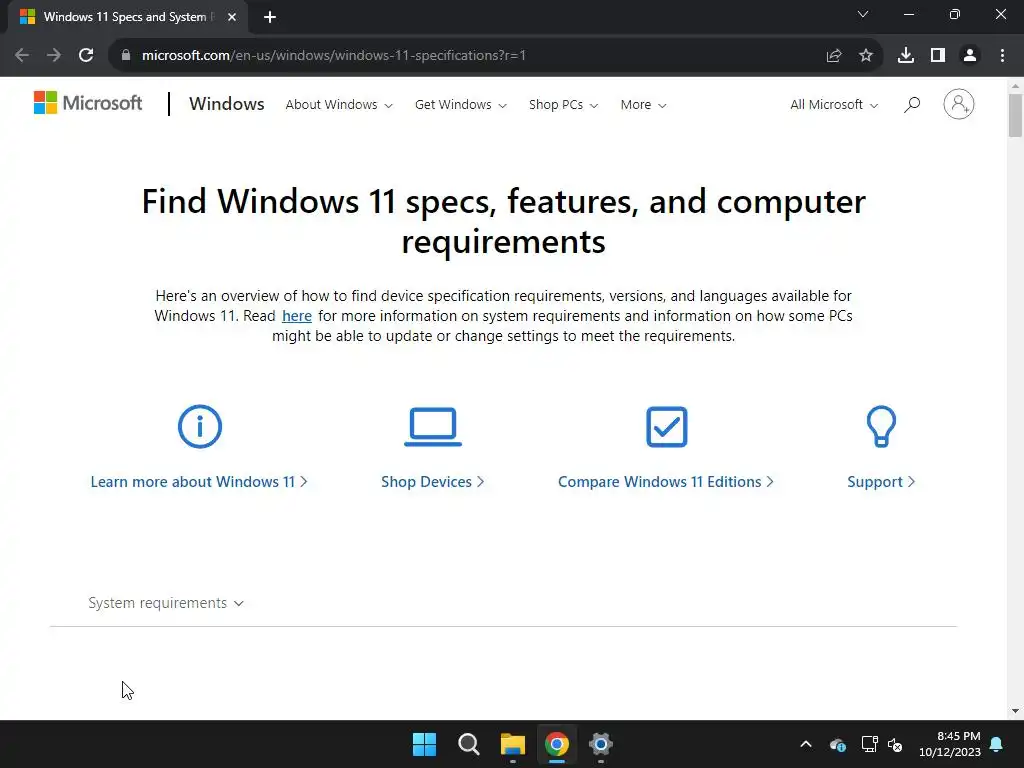1024x768 pixels.
Task: Click the checkbox Compare Editions icon
Action: tap(667, 427)
